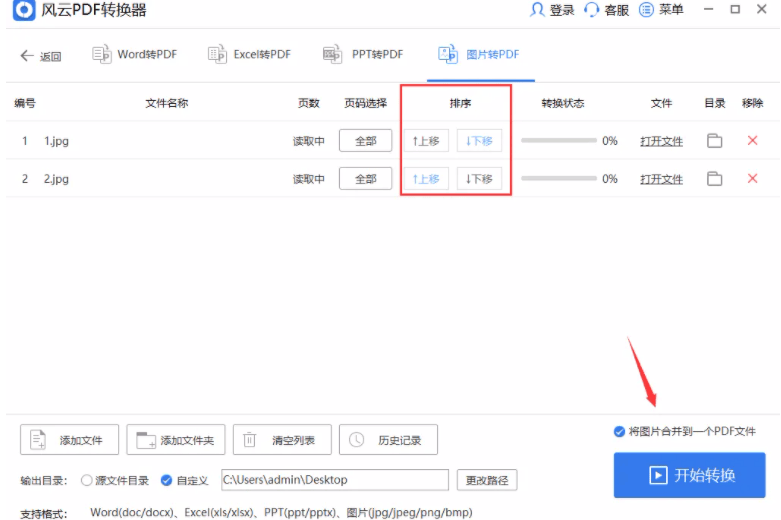781x520 pixels.
Task: Click progress bar of 1.jpg
Action: 559,140
